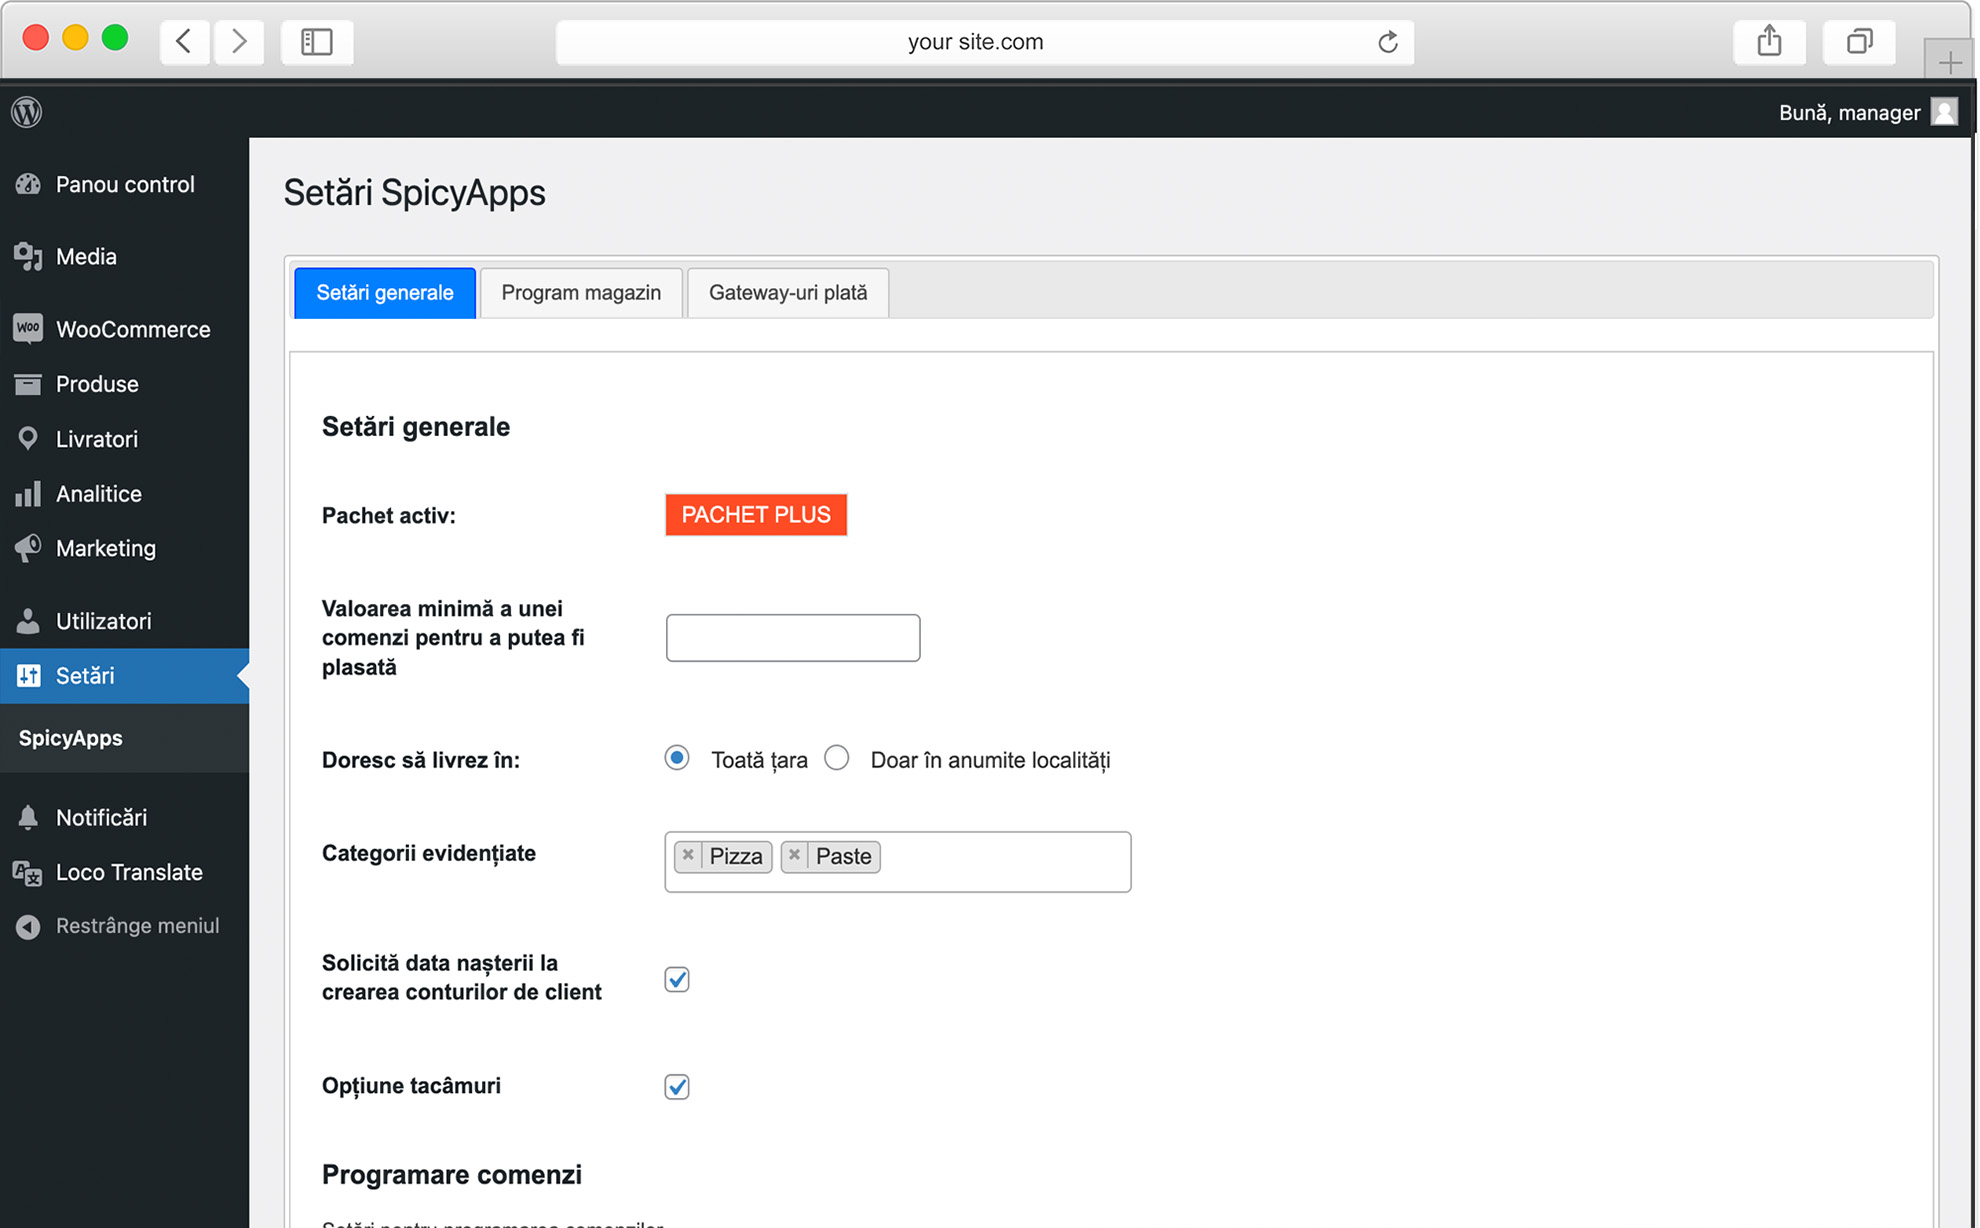Remove the Pizza category tag
The image size is (1980, 1228).
point(688,855)
